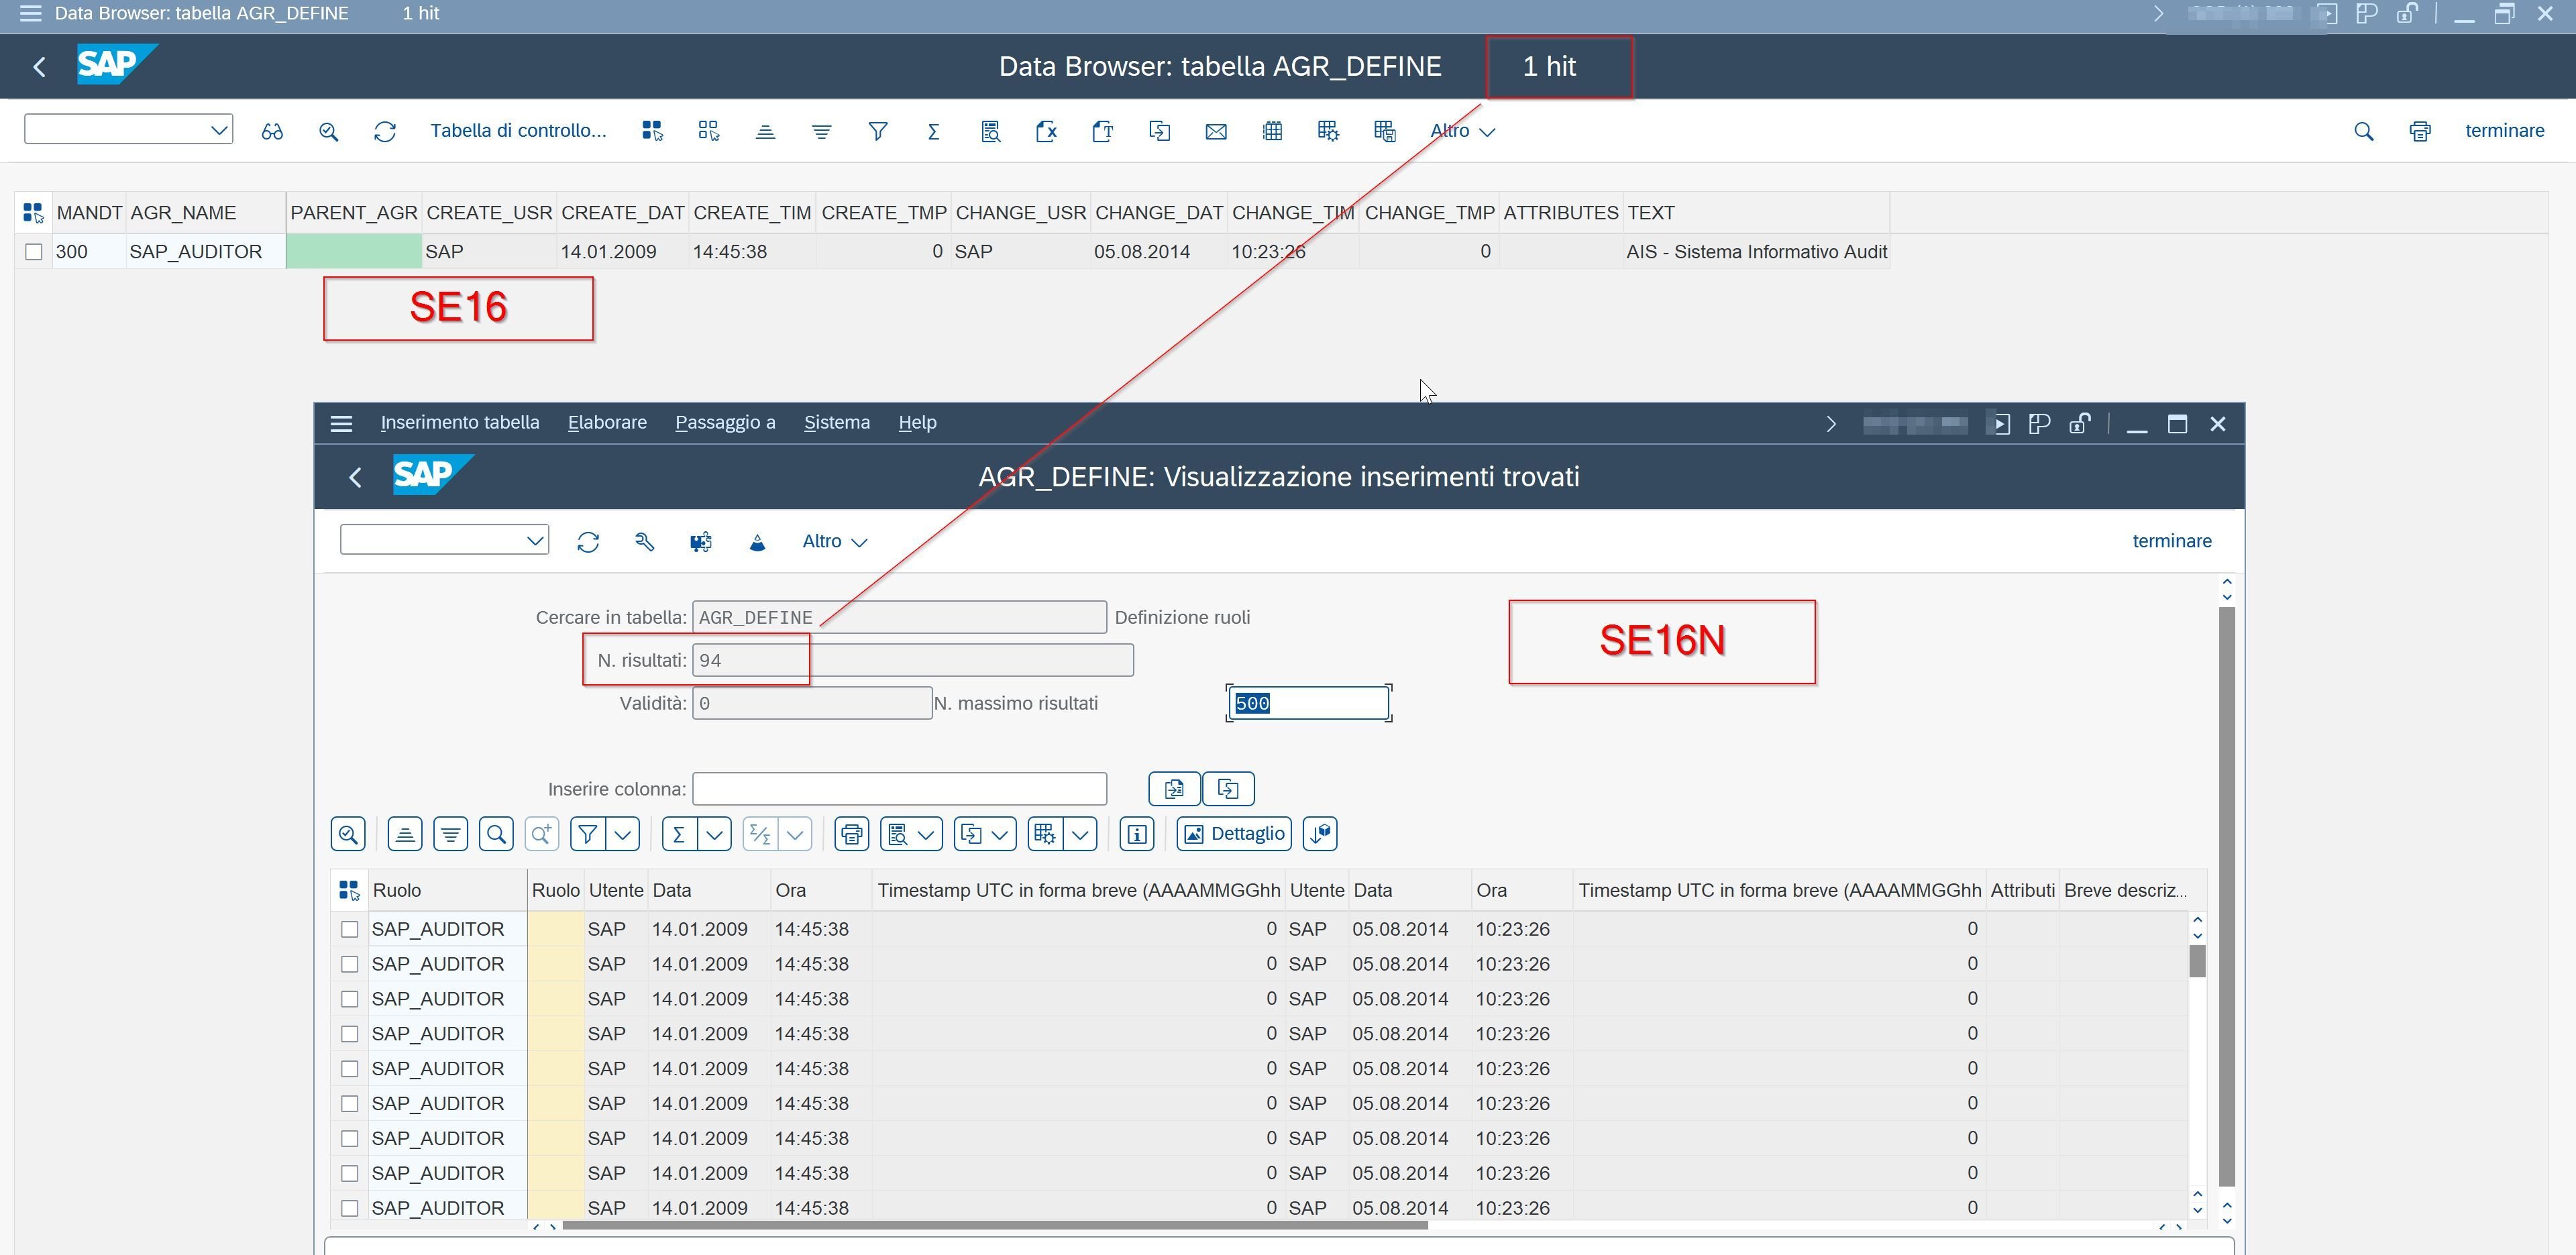Export to spreadsheet icon in SE16 toolbar
This screenshot has width=2576, height=1255.
point(1046,131)
